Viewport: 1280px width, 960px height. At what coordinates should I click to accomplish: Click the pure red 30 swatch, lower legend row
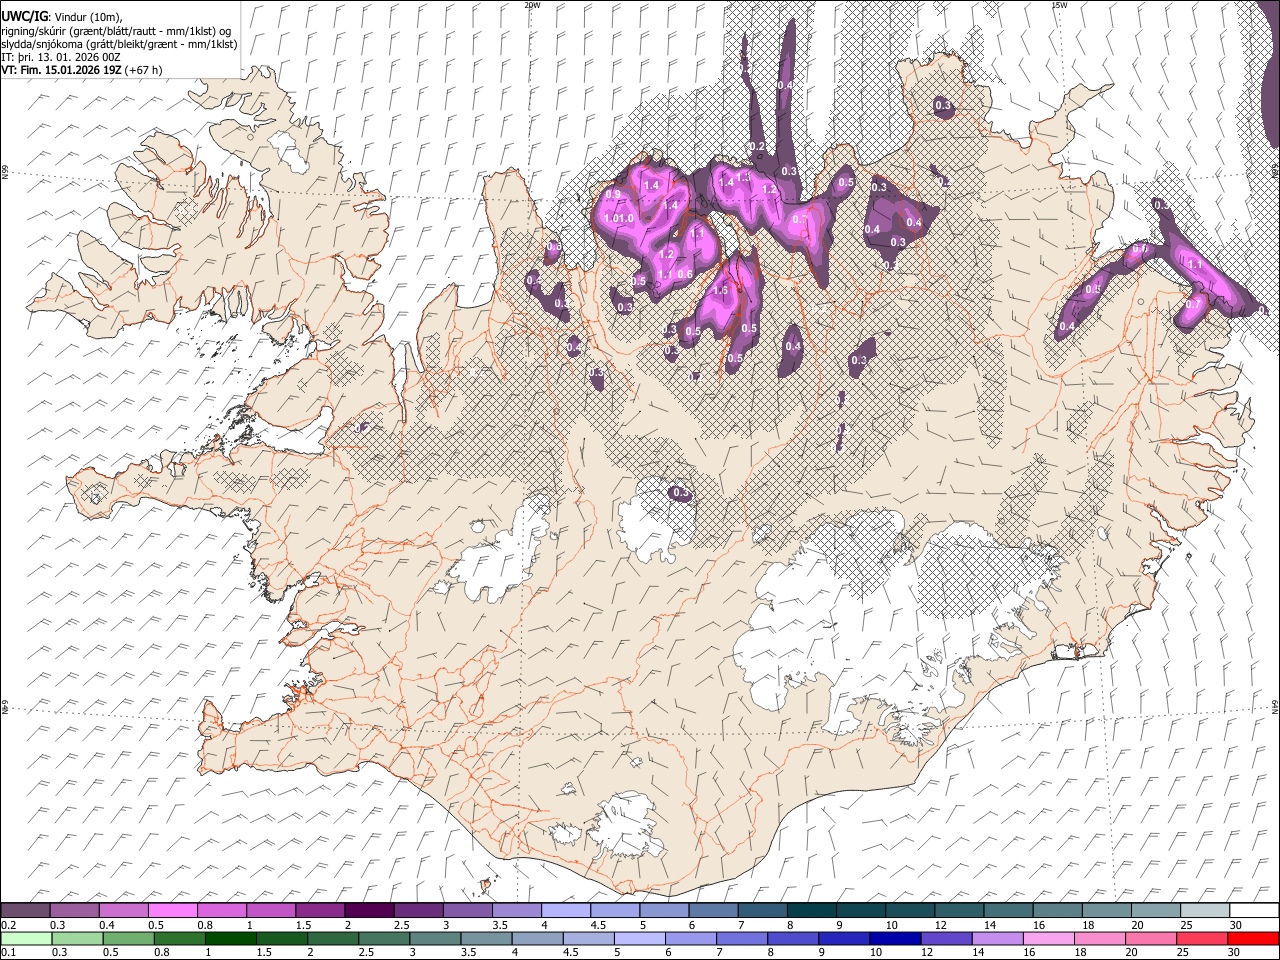click(x=1253, y=938)
